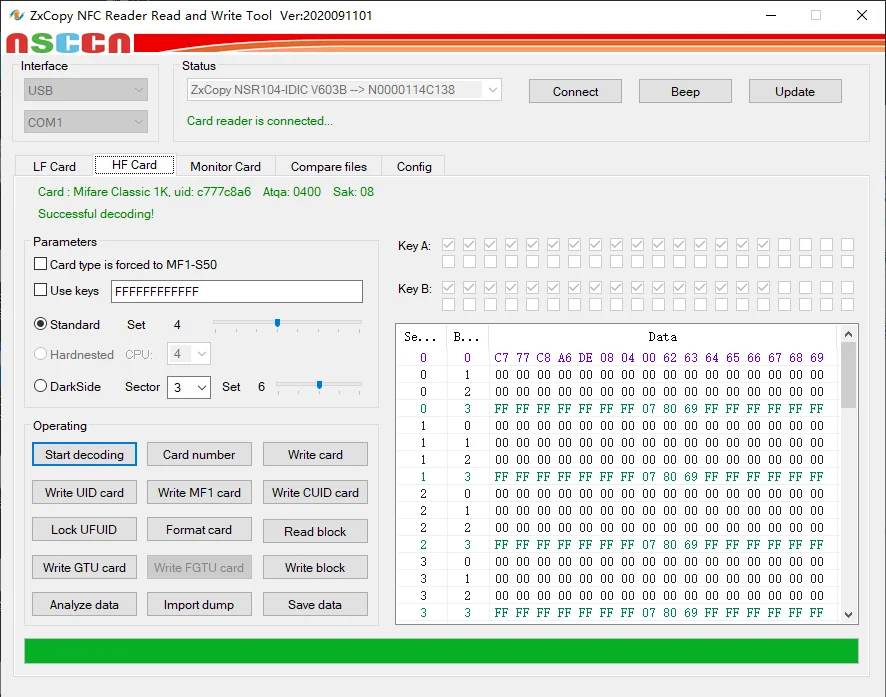Switch to the LF Card tab
This screenshot has width=886, height=697.
[54, 166]
